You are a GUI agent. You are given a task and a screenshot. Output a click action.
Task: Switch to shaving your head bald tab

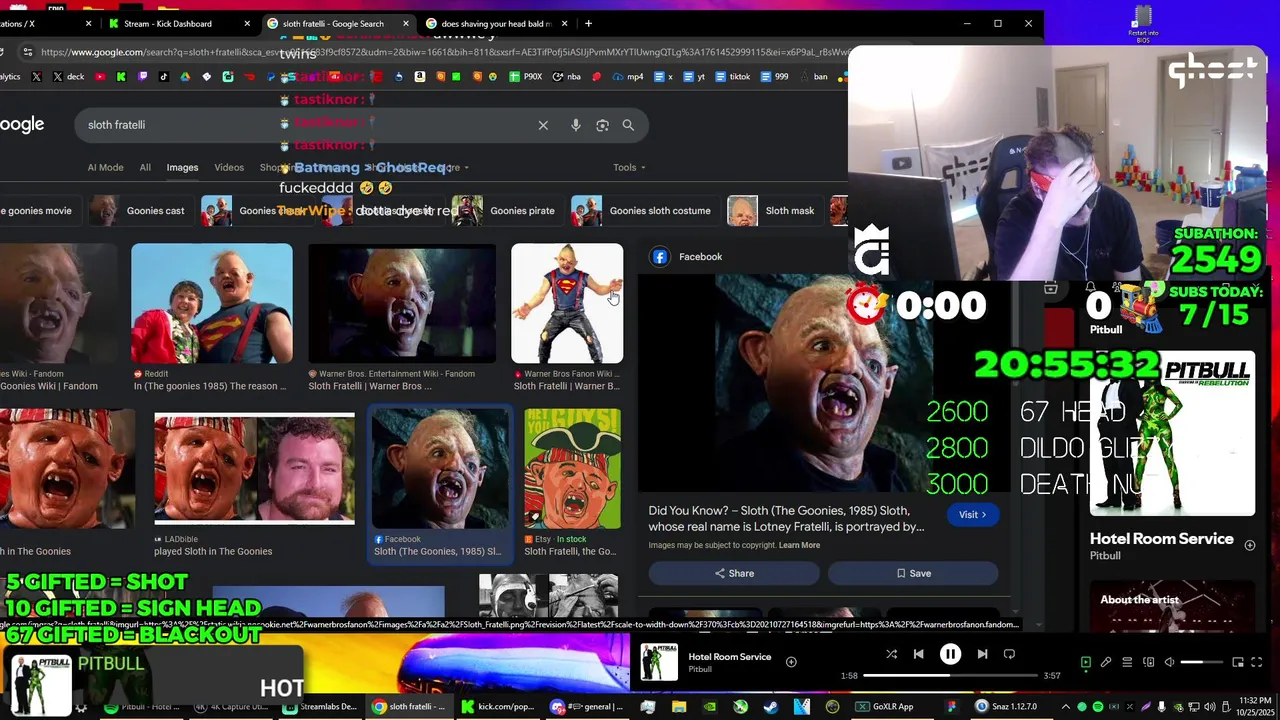coord(495,23)
